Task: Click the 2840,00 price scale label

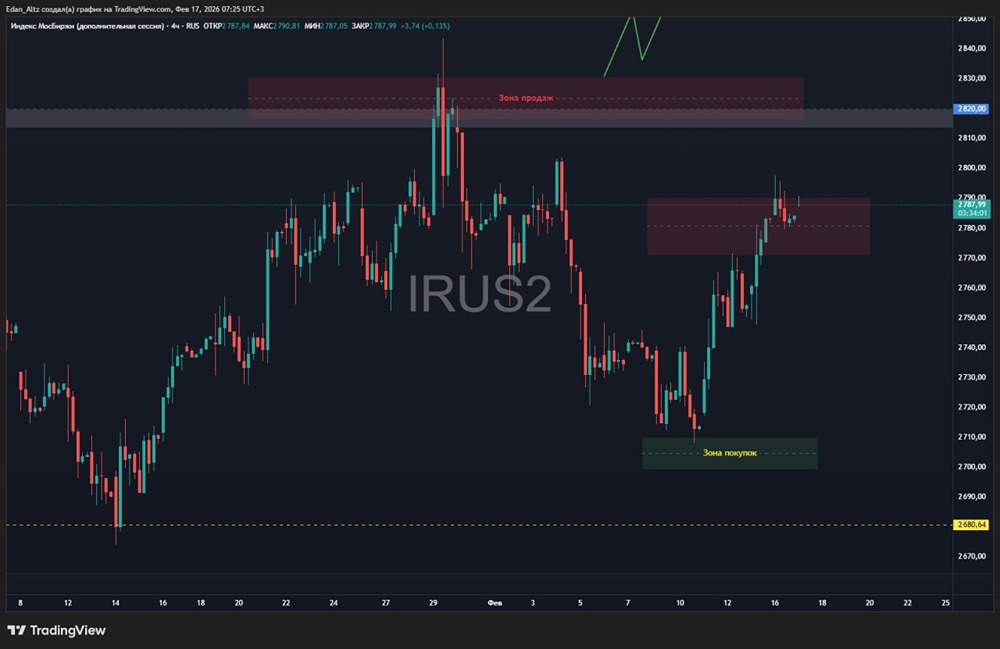Action: [x=971, y=48]
